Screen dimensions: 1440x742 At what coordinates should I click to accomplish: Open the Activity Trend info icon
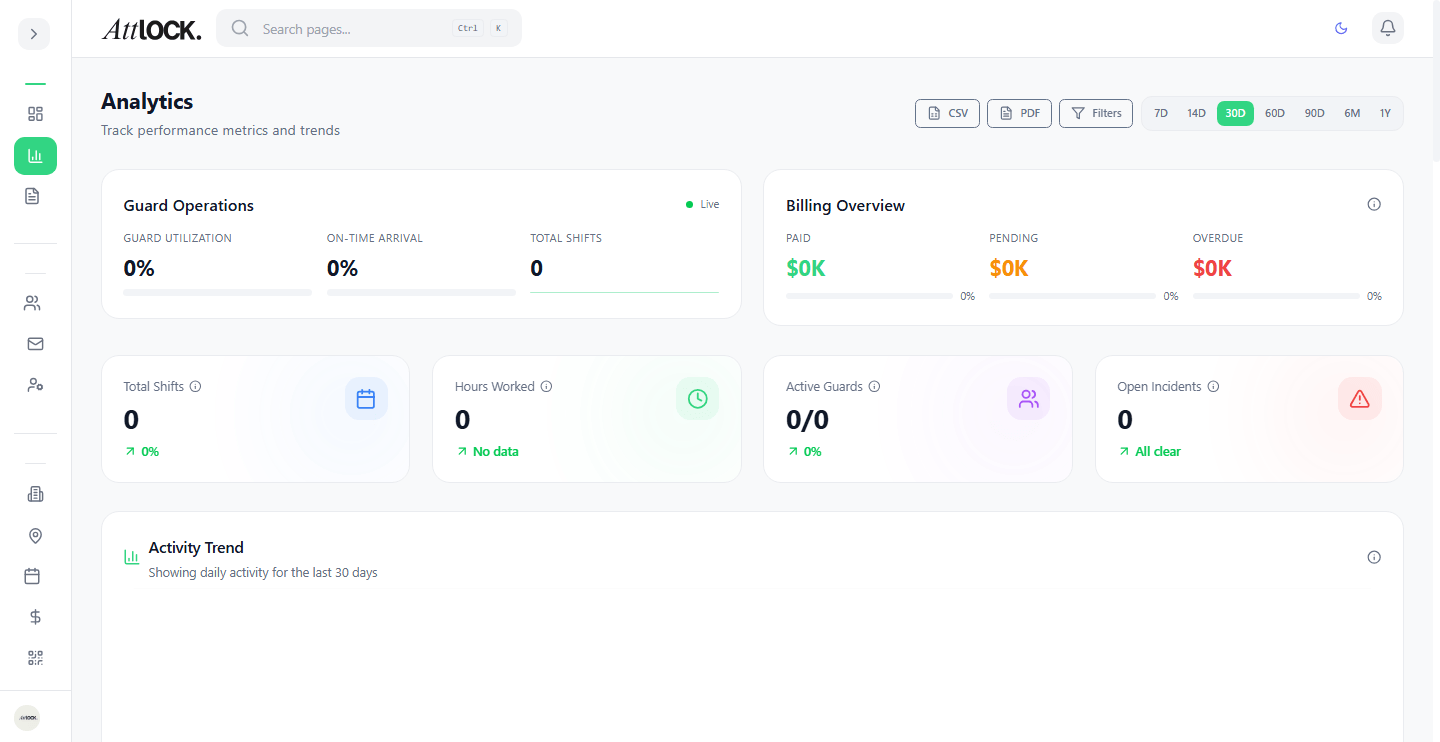pyautogui.click(x=1374, y=557)
